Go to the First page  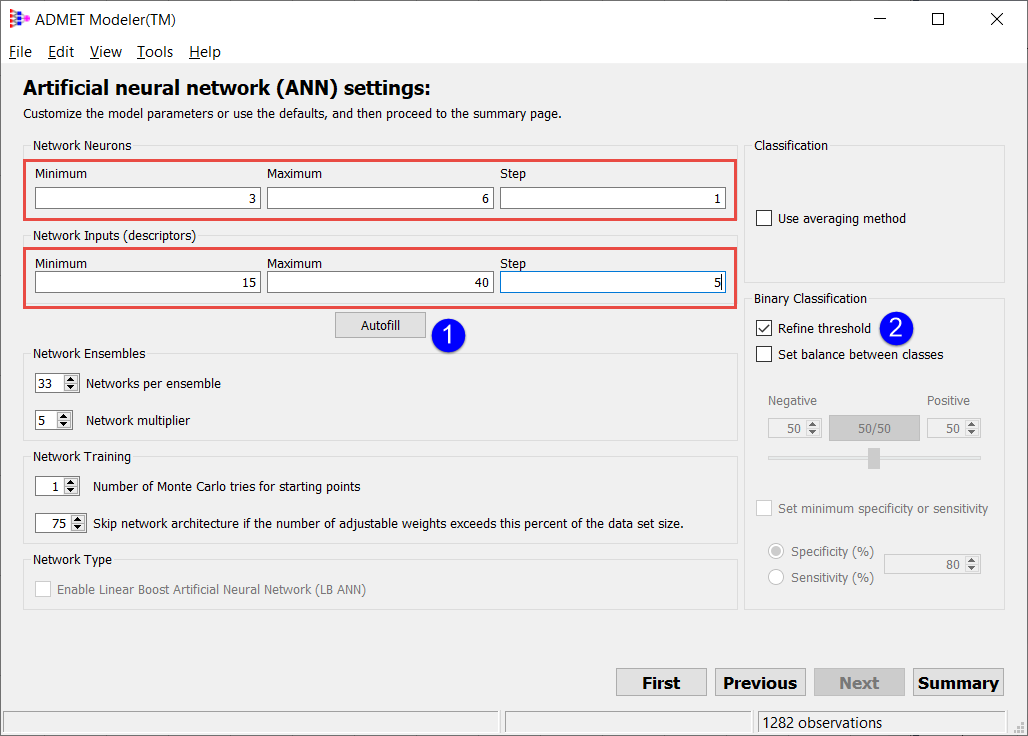point(661,683)
